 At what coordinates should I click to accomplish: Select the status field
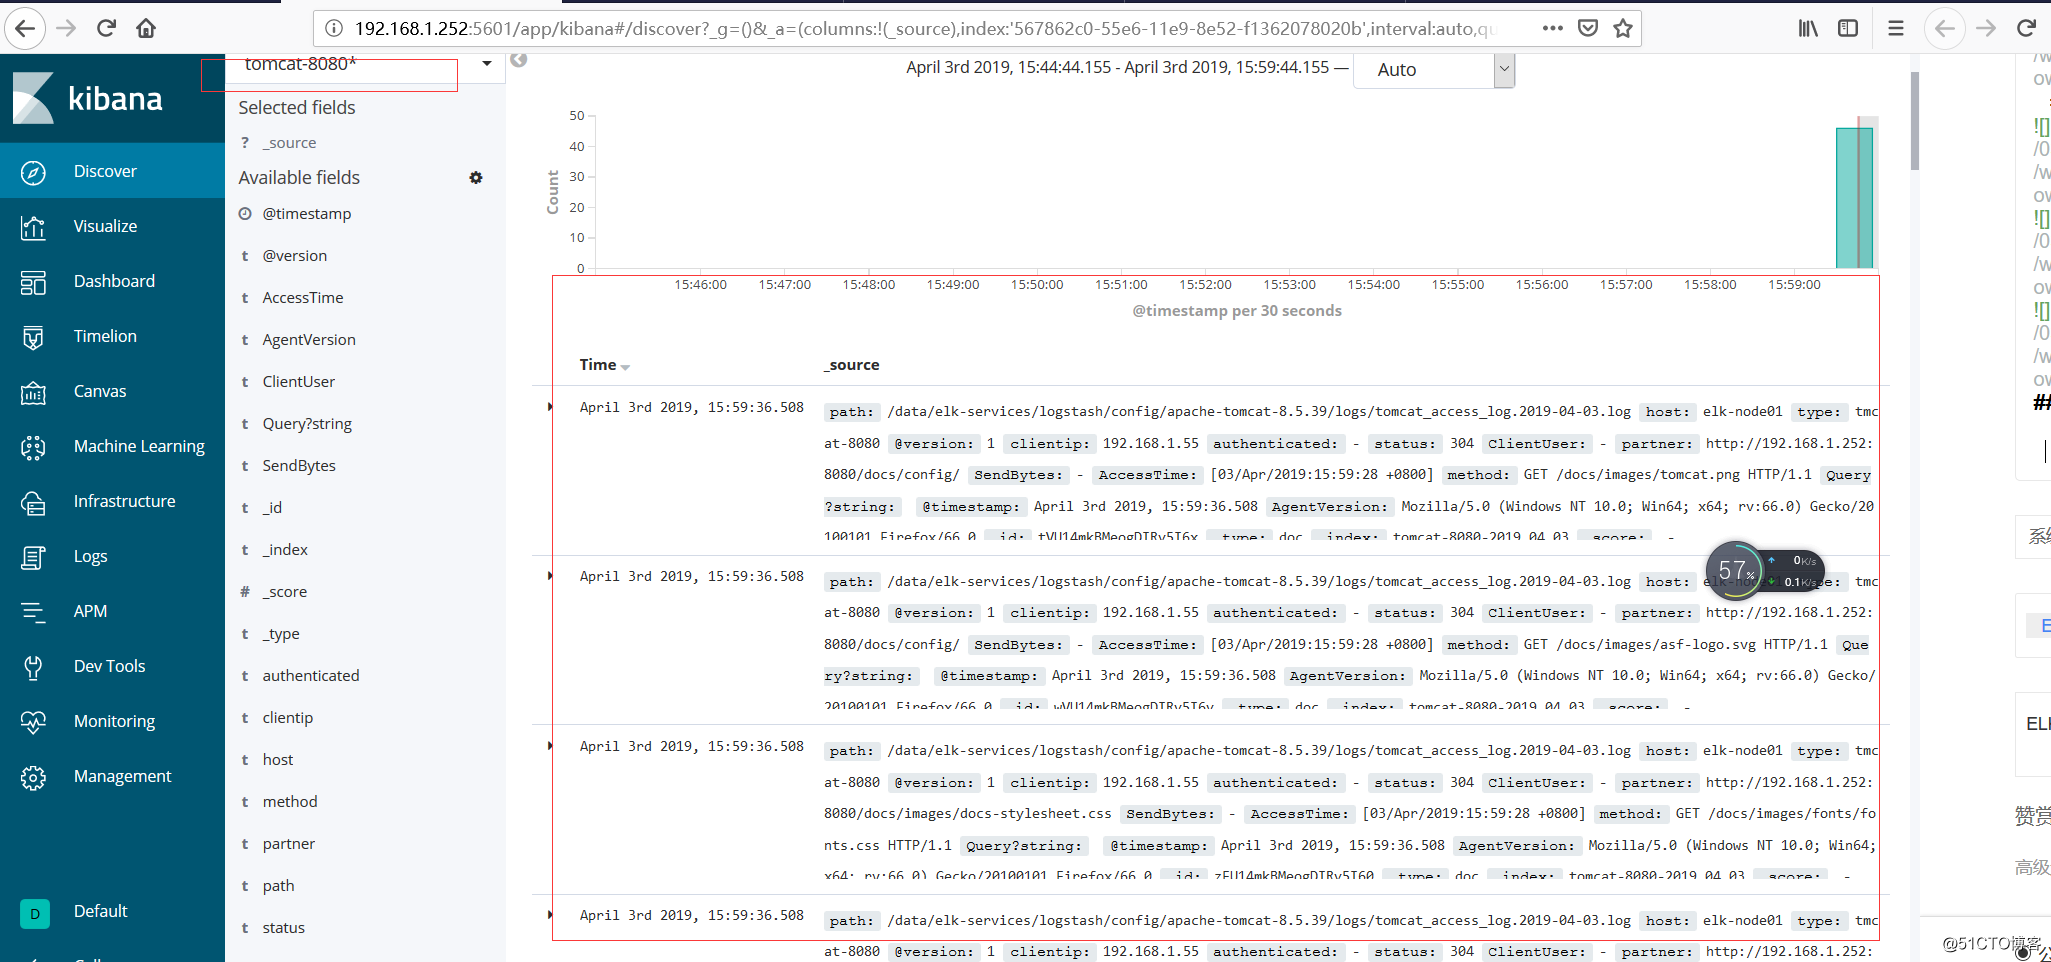click(x=284, y=928)
